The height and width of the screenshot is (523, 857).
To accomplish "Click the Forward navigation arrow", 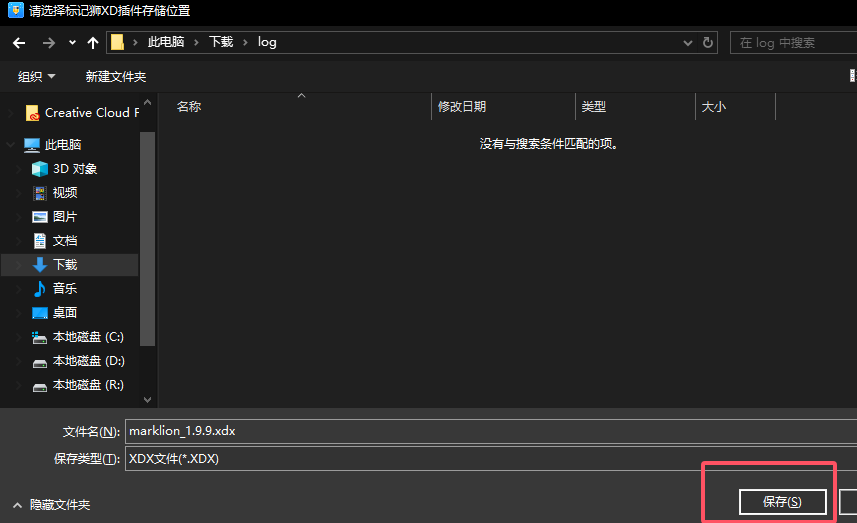I will pyautogui.click(x=49, y=43).
